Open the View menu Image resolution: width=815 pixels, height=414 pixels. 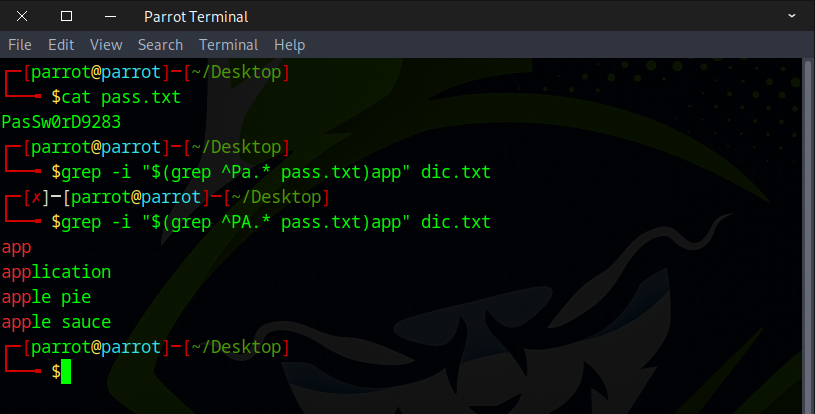(x=106, y=45)
